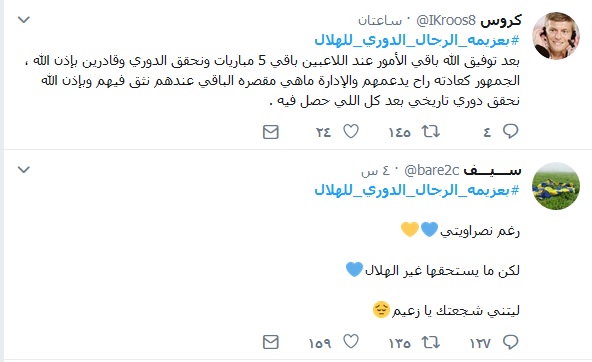This screenshot has height=362, width=592.
Task: Reply to the bare2c tweet
Action: click(510, 342)
